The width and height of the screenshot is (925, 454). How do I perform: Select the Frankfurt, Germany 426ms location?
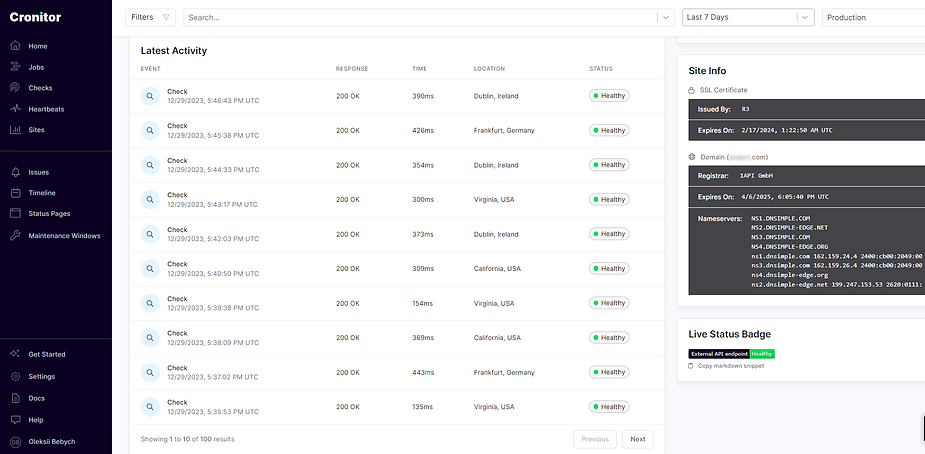click(x=504, y=130)
